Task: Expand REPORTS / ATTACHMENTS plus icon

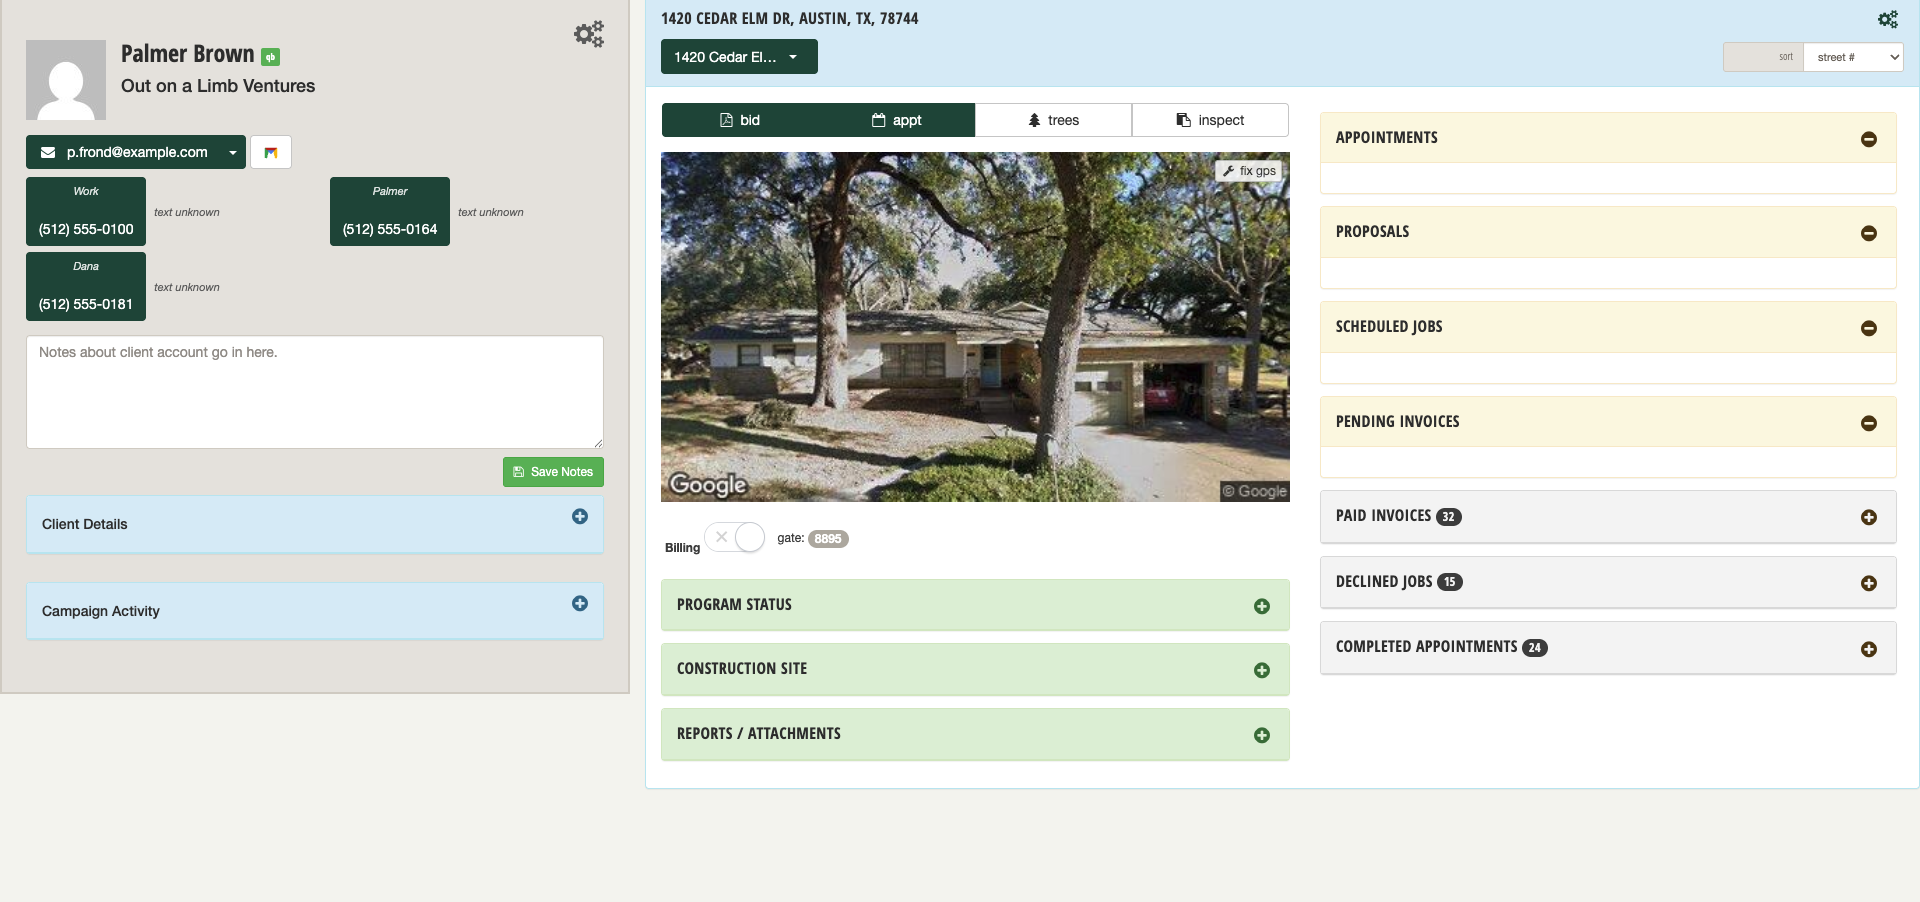Action: tap(1262, 735)
